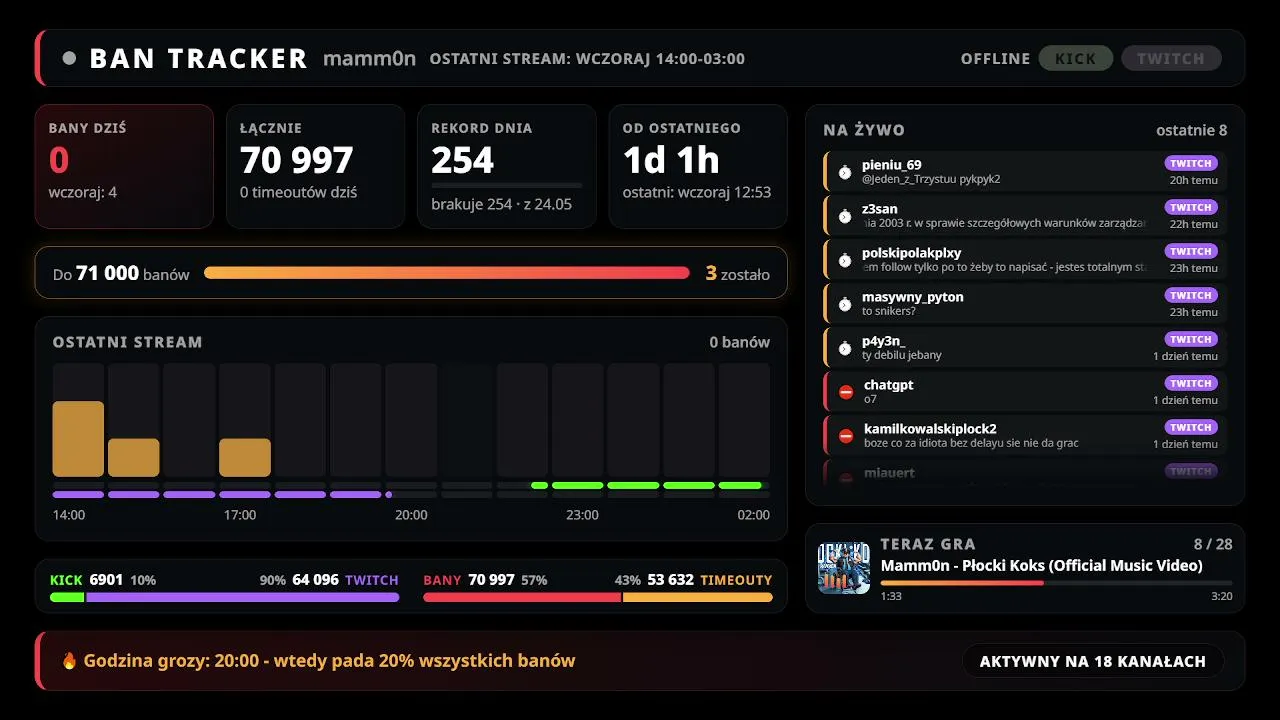Toggle the TWITCH platform pill in header
The image size is (1280, 720).
click(1171, 58)
